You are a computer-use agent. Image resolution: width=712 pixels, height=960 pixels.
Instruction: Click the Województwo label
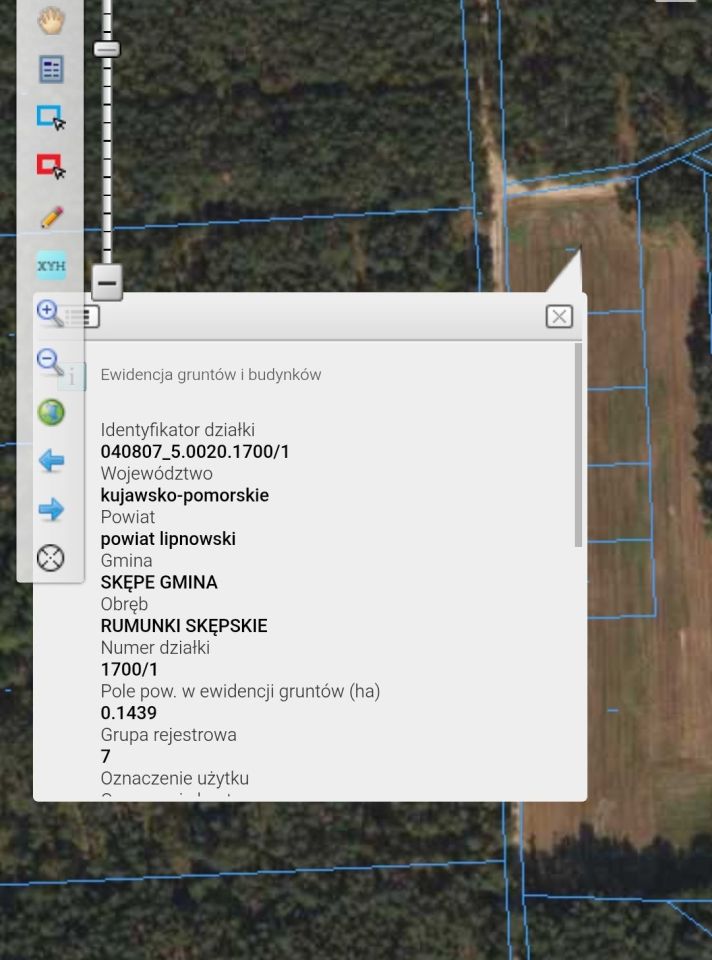click(156, 473)
